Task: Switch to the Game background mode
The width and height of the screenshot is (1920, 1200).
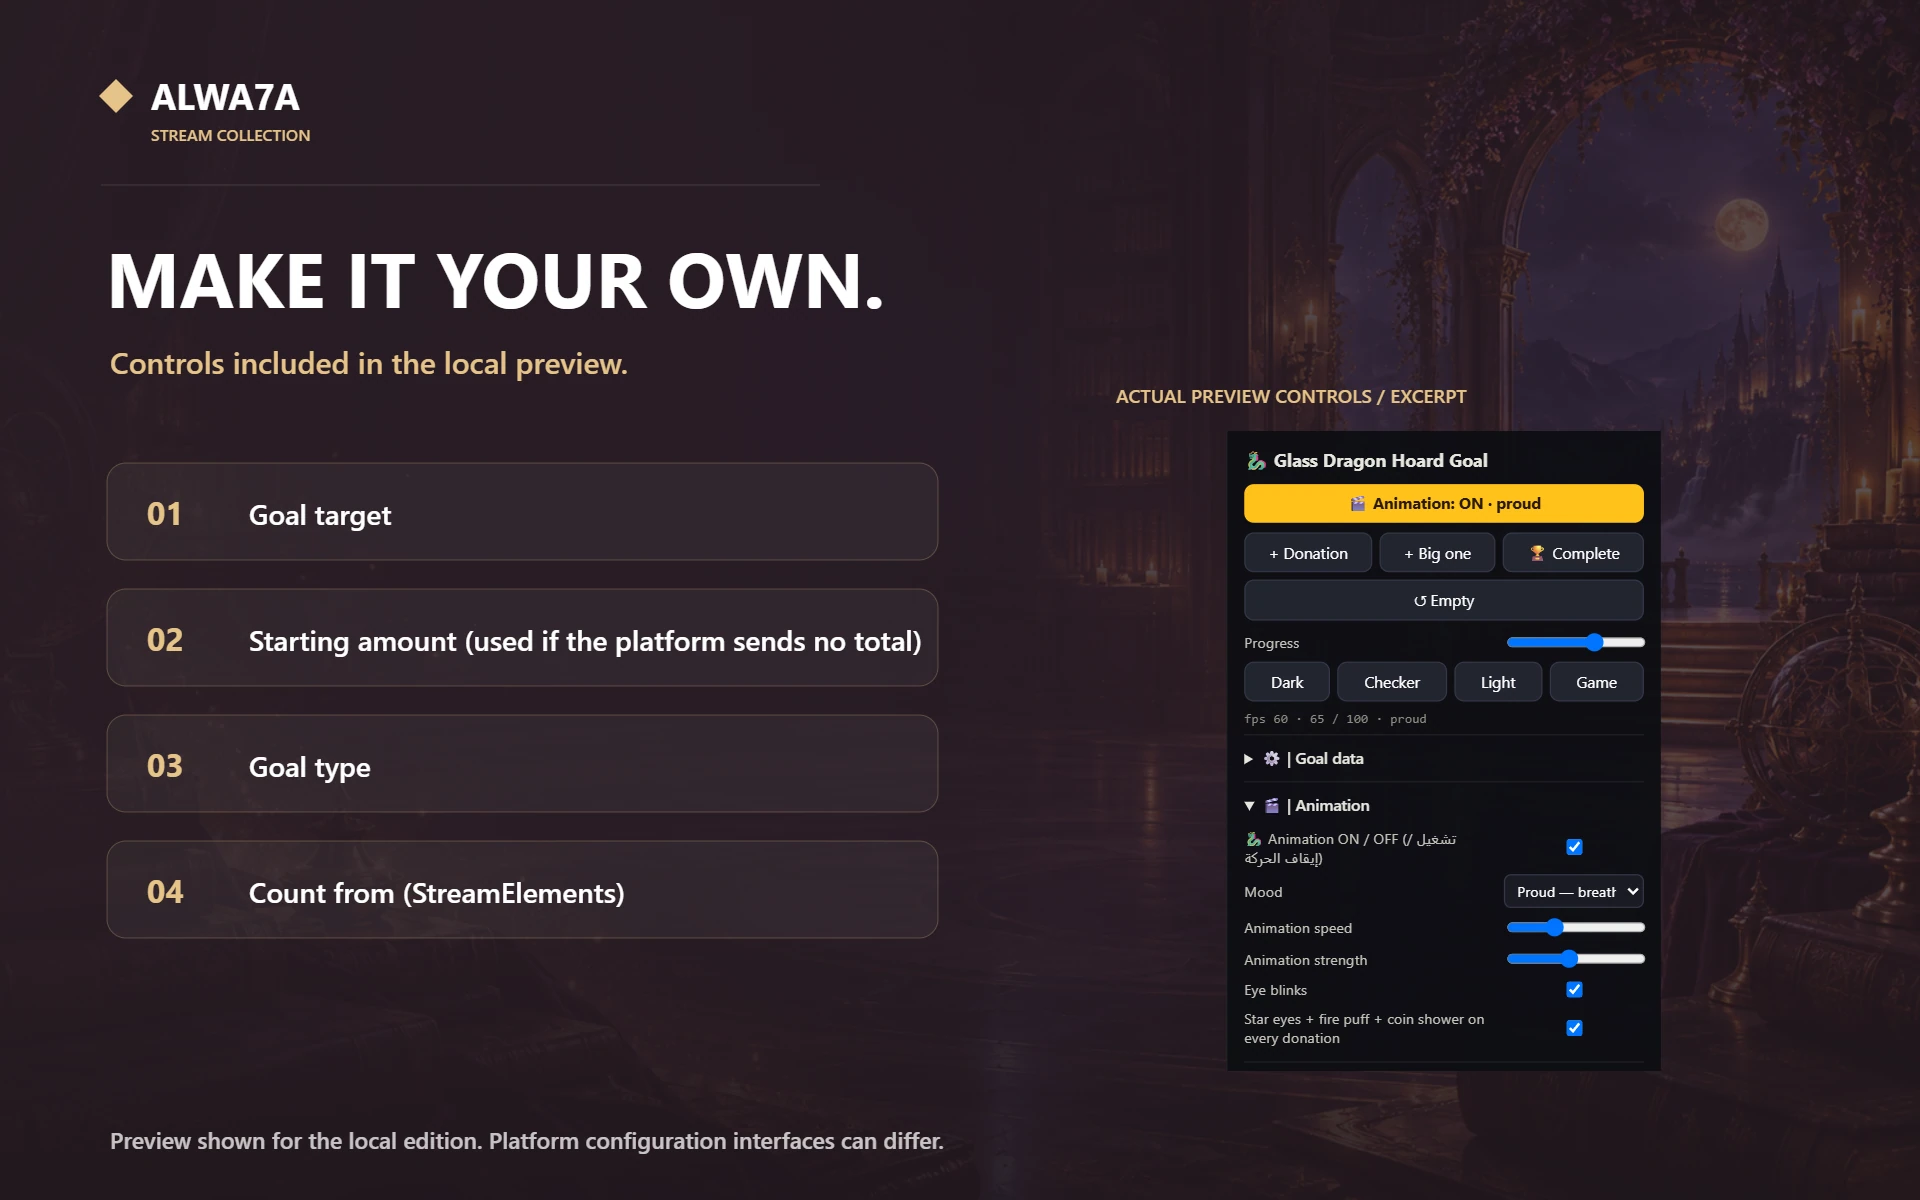Action: [1596, 682]
